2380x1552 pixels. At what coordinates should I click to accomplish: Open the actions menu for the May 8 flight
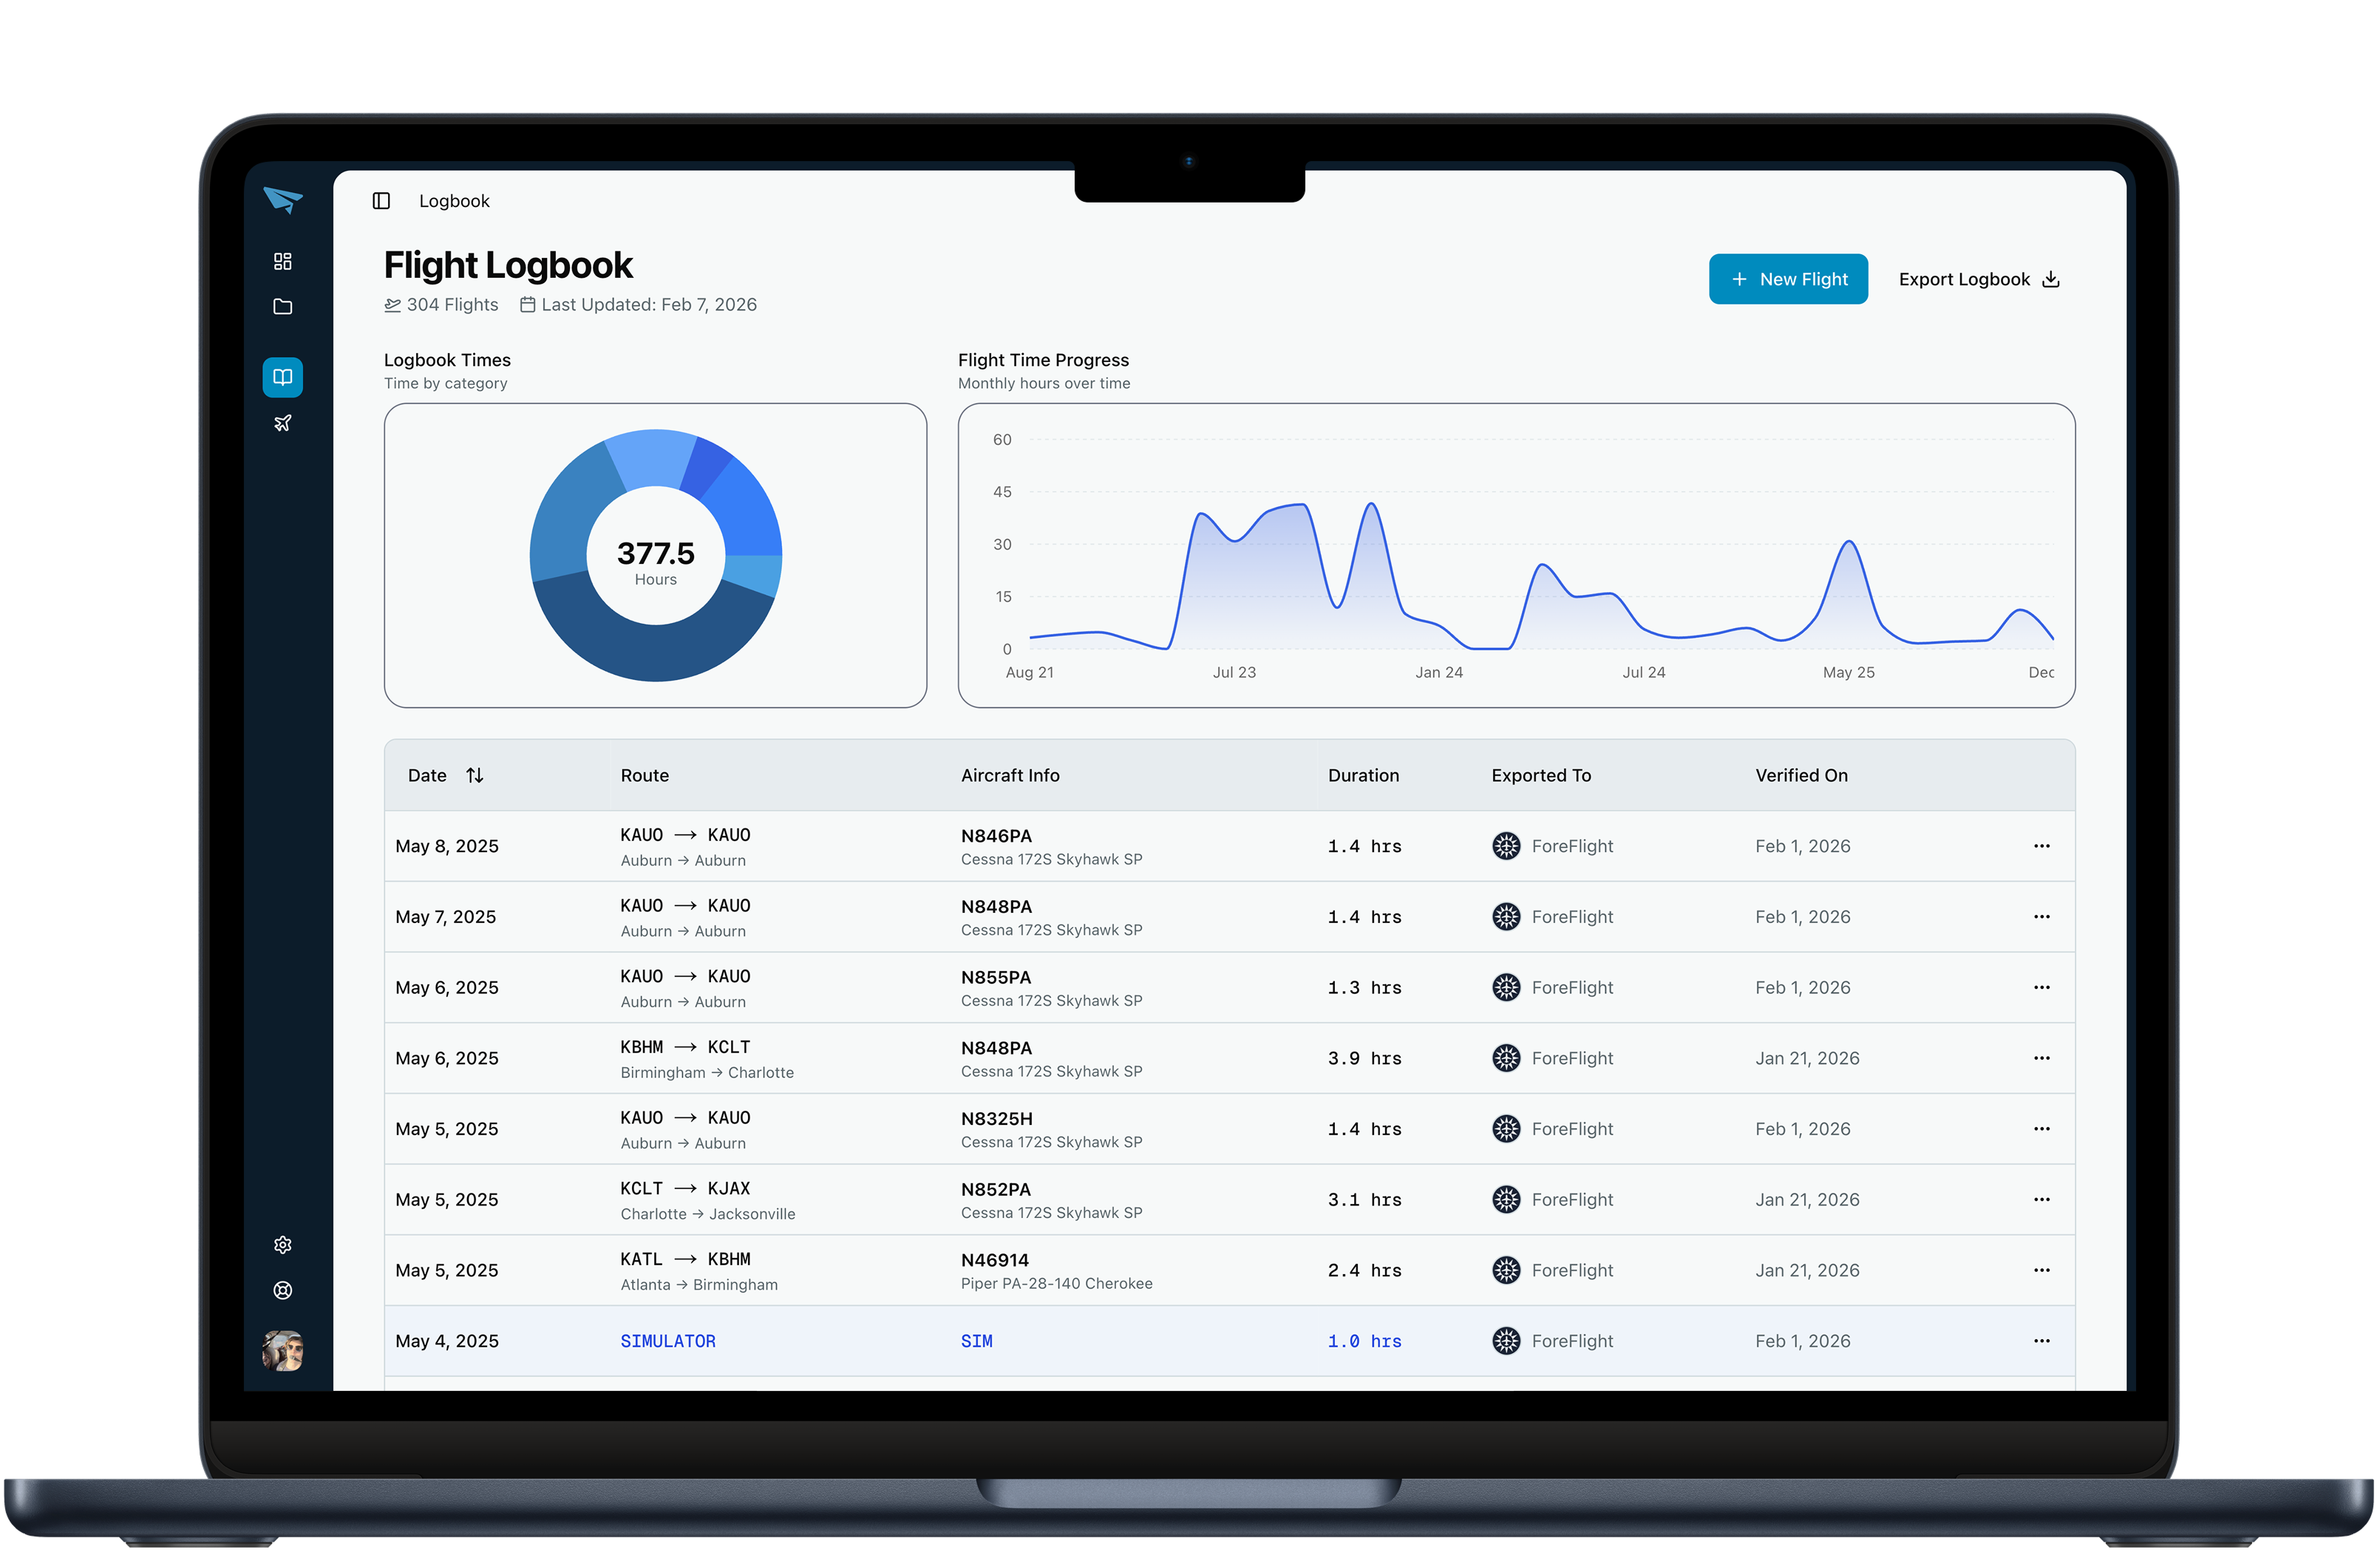point(2042,846)
